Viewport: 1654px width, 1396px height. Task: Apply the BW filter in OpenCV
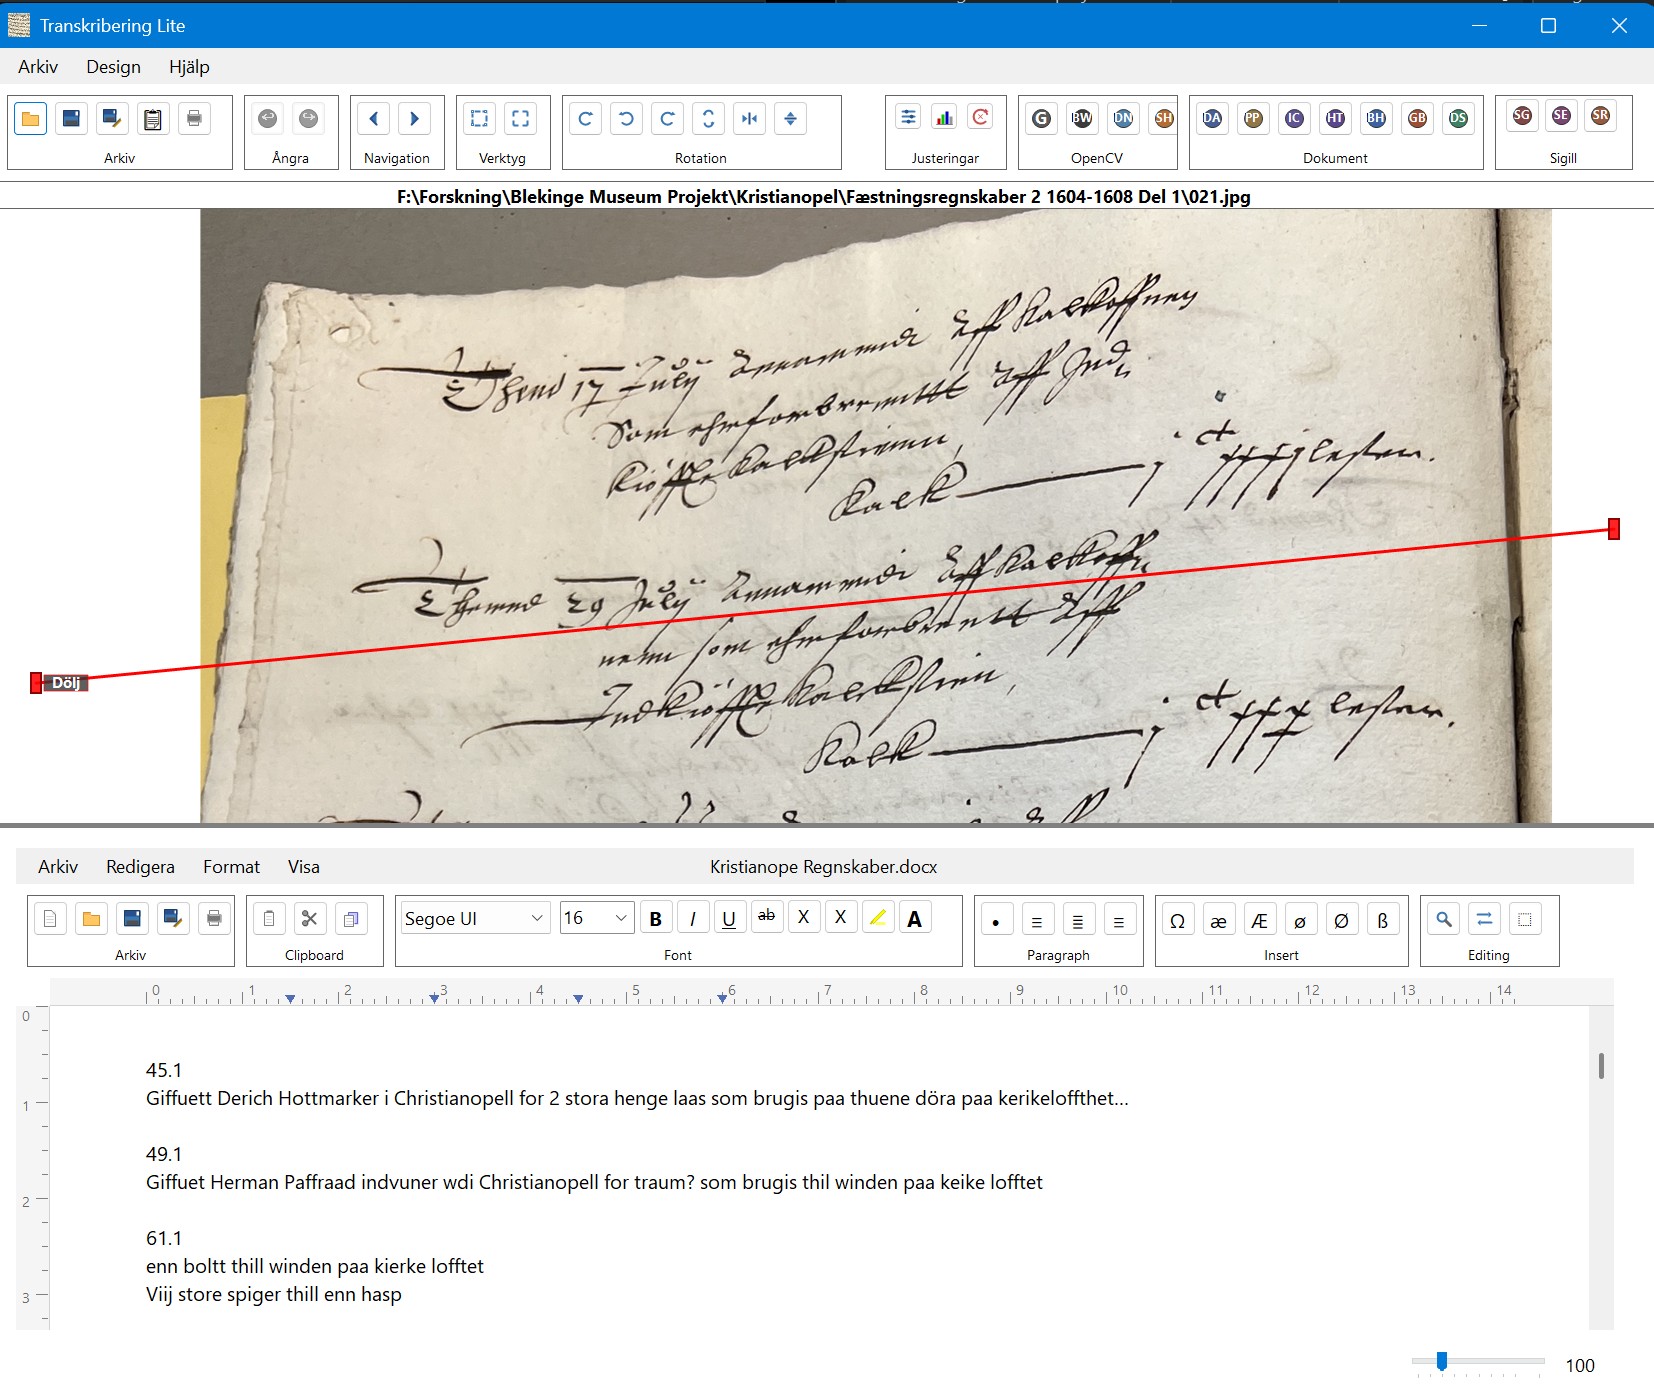coord(1082,118)
